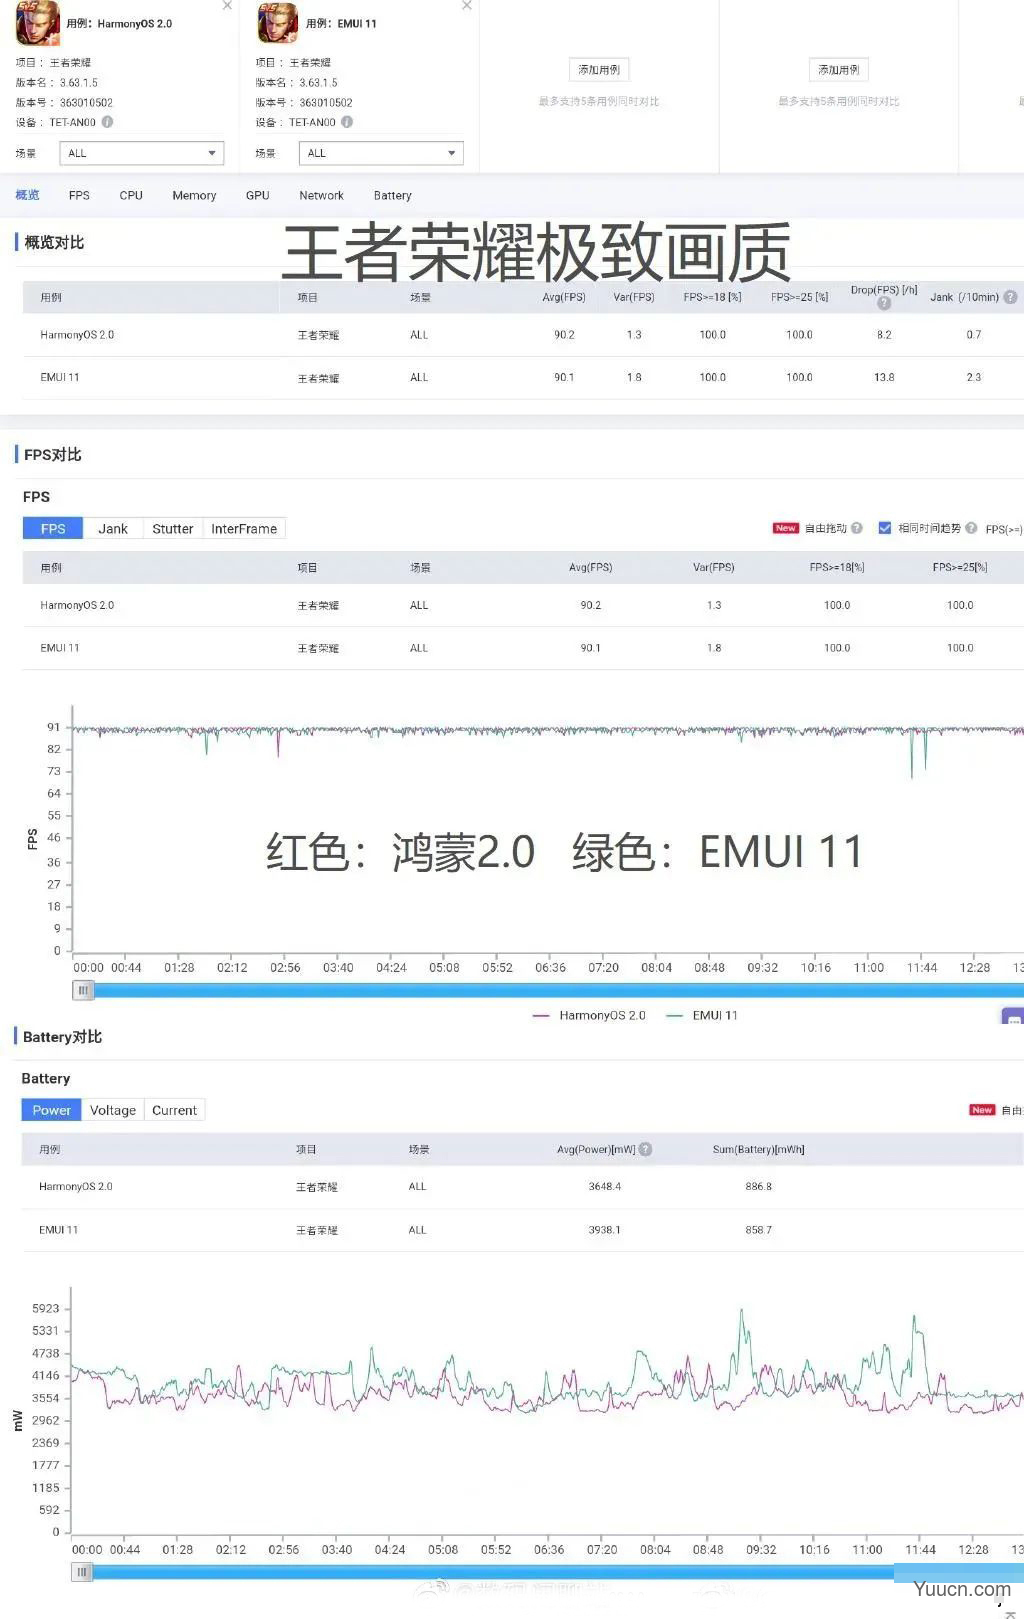
Task: Click the Sum(Battery)[mWh] column header
Action: 758,1149
